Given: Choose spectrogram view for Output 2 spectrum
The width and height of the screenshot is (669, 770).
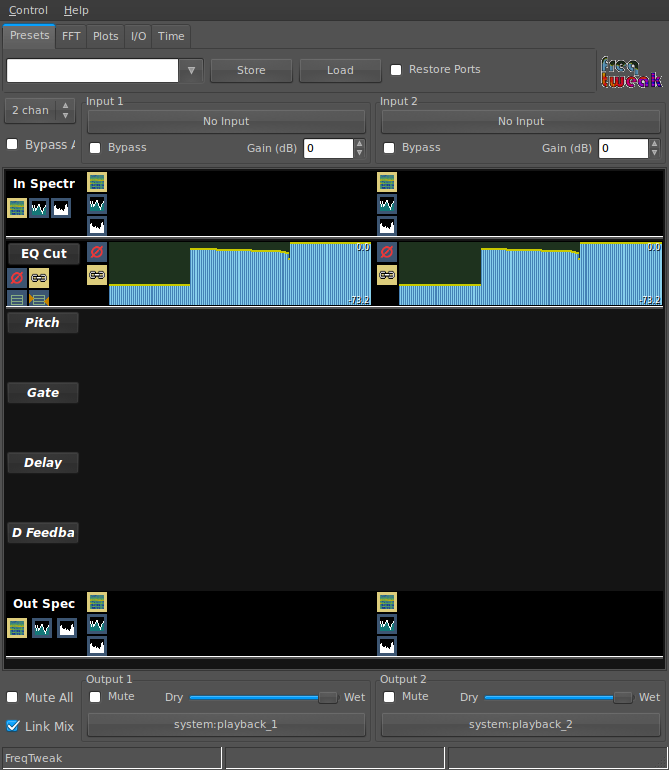Looking at the screenshot, I should point(387,602).
